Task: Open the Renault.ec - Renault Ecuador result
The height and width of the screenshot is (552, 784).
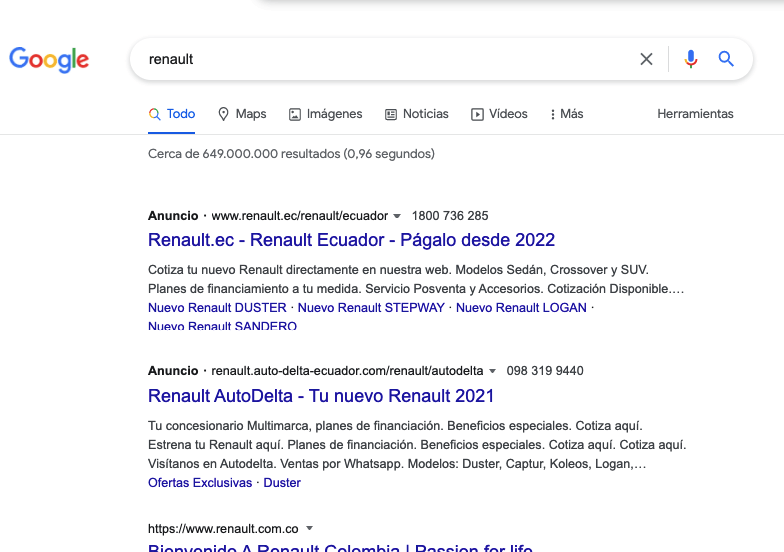Action: [352, 240]
